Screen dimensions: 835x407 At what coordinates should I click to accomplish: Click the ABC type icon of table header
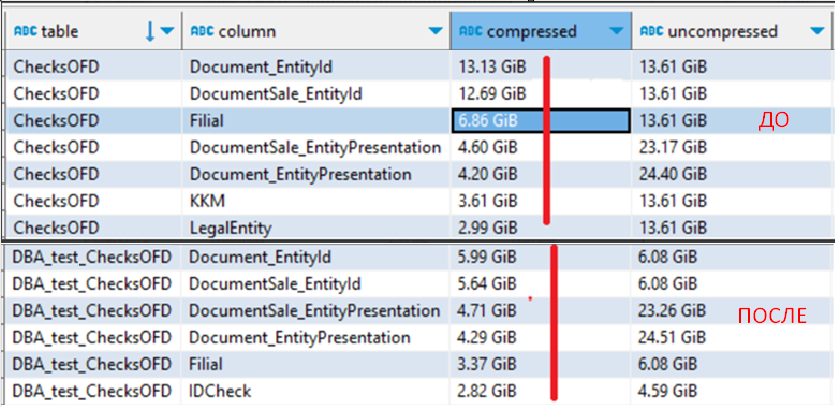point(26,32)
